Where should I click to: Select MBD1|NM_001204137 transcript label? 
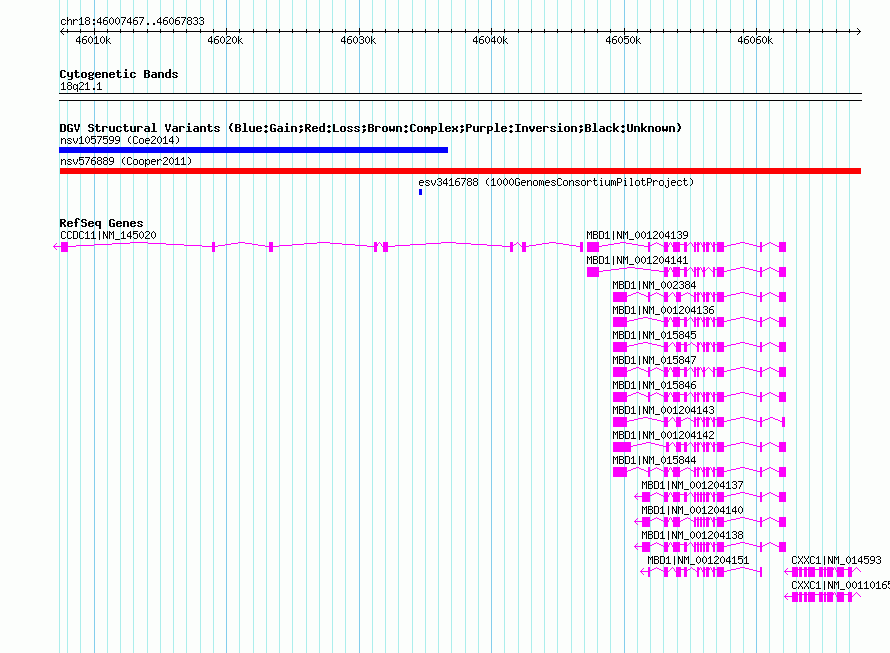[692, 485]
